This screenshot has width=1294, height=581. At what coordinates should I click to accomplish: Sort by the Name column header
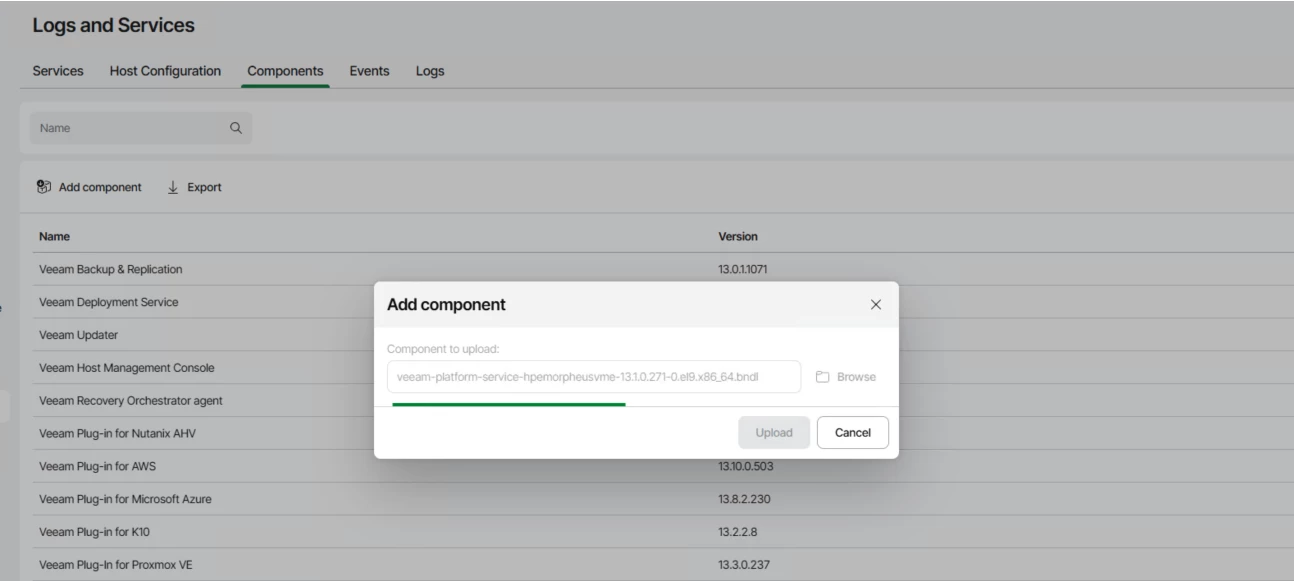coord(54,237)
